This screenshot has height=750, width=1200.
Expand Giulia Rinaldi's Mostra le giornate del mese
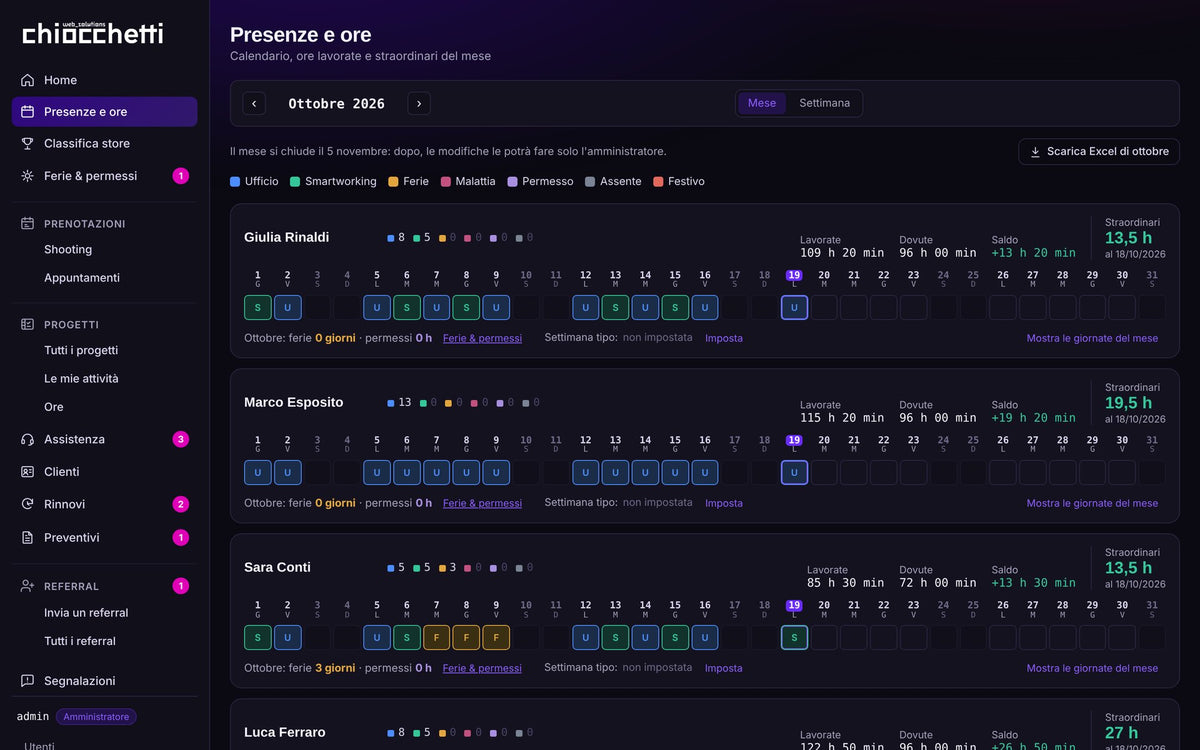pos(1092,338)
